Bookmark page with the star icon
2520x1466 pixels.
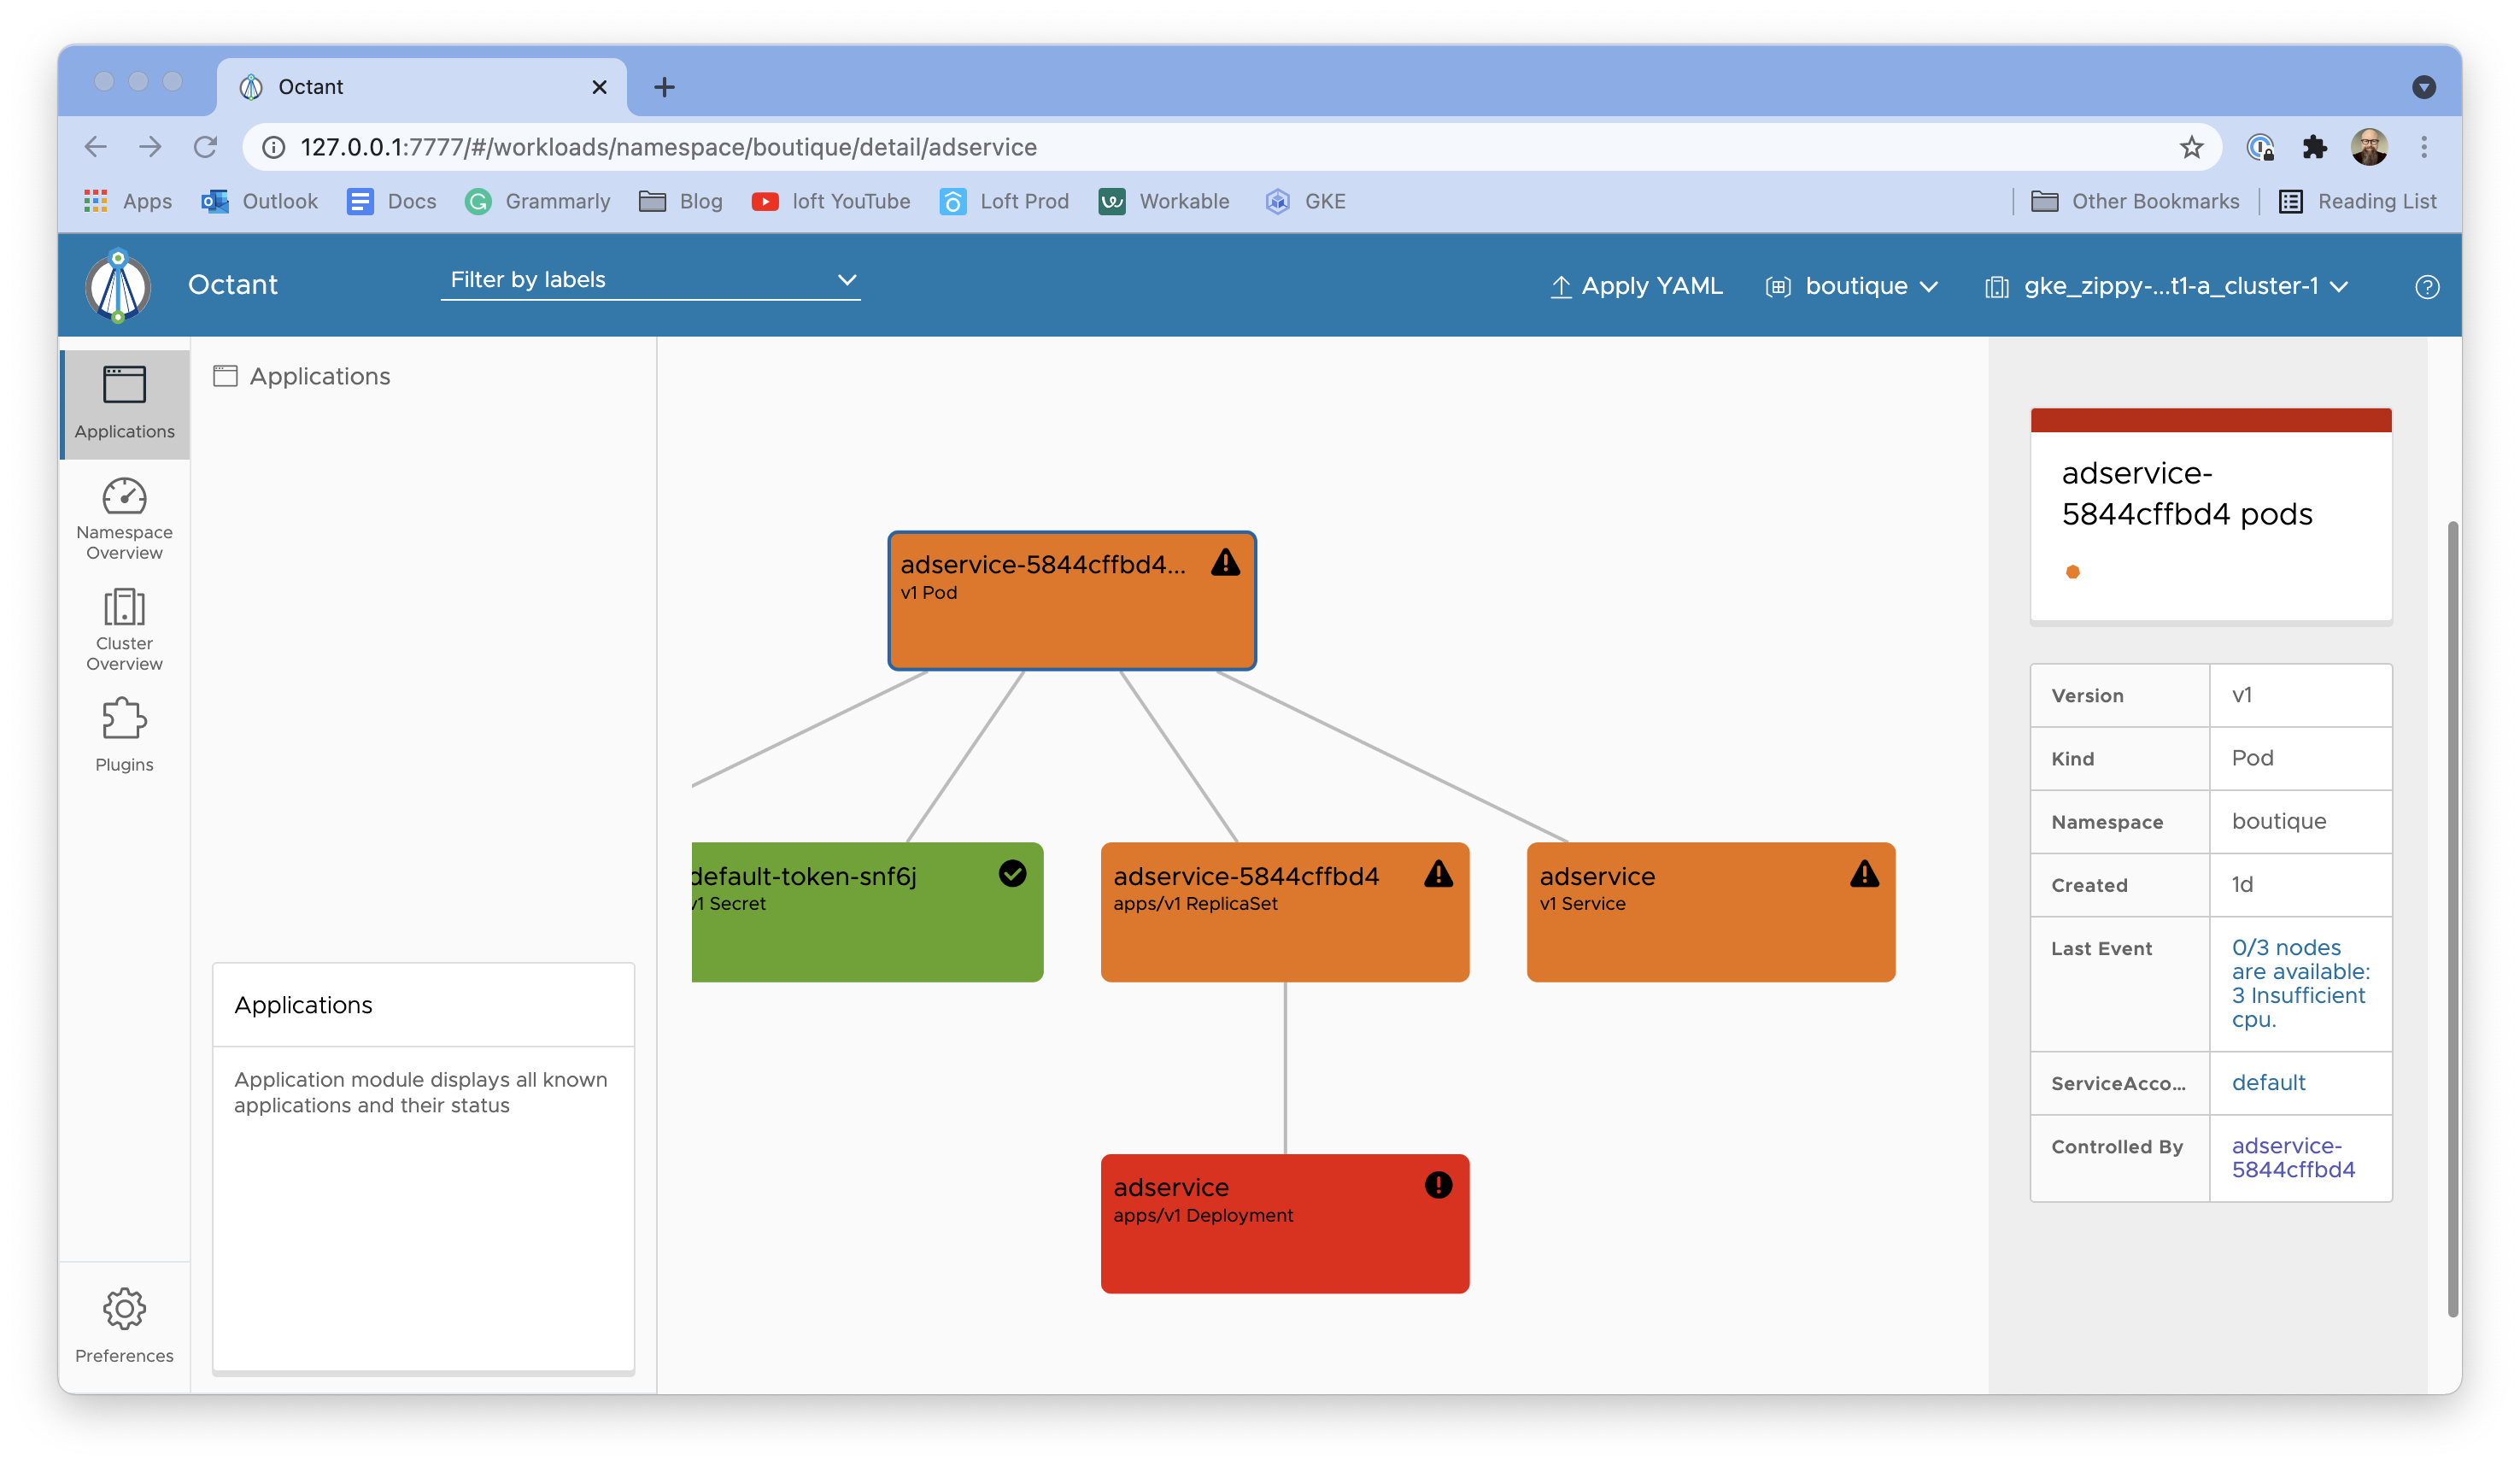(2190, 147)
